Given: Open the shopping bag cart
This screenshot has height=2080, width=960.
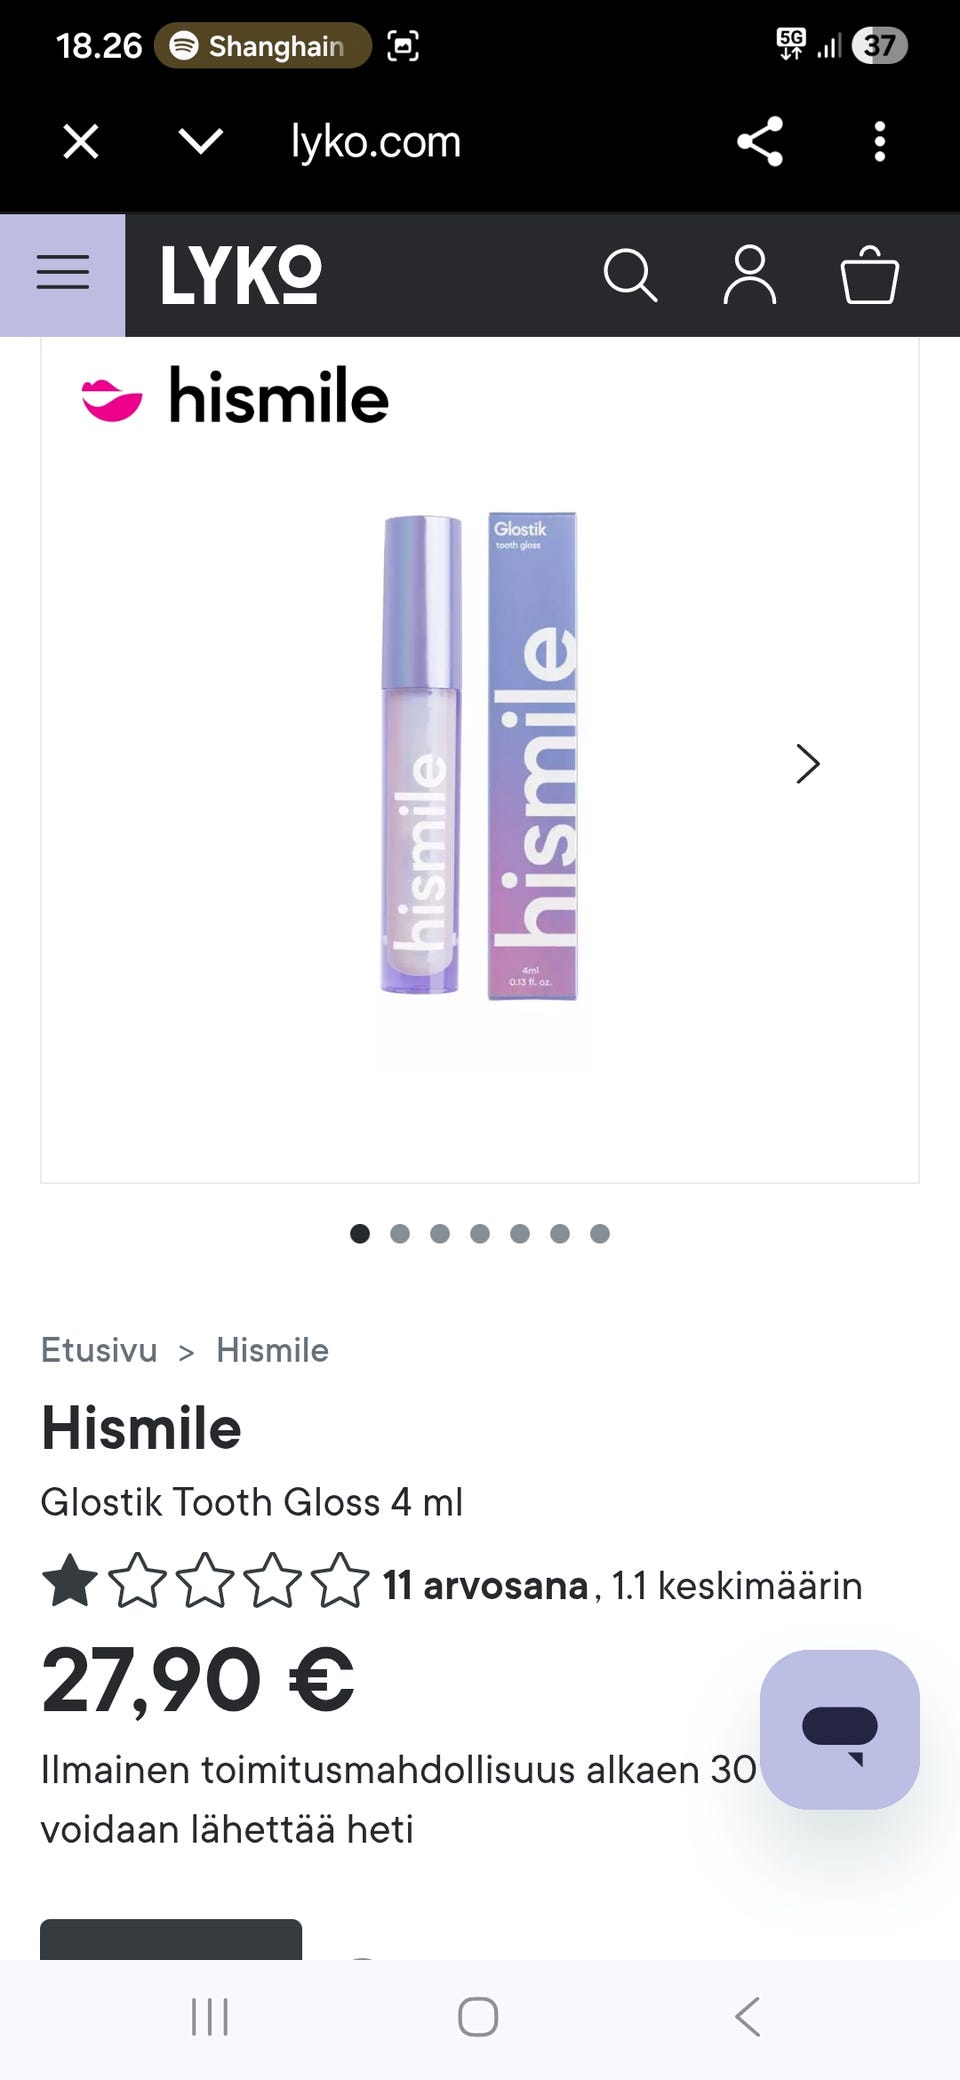Looking at the screenshot, I should tap(869, 275).
